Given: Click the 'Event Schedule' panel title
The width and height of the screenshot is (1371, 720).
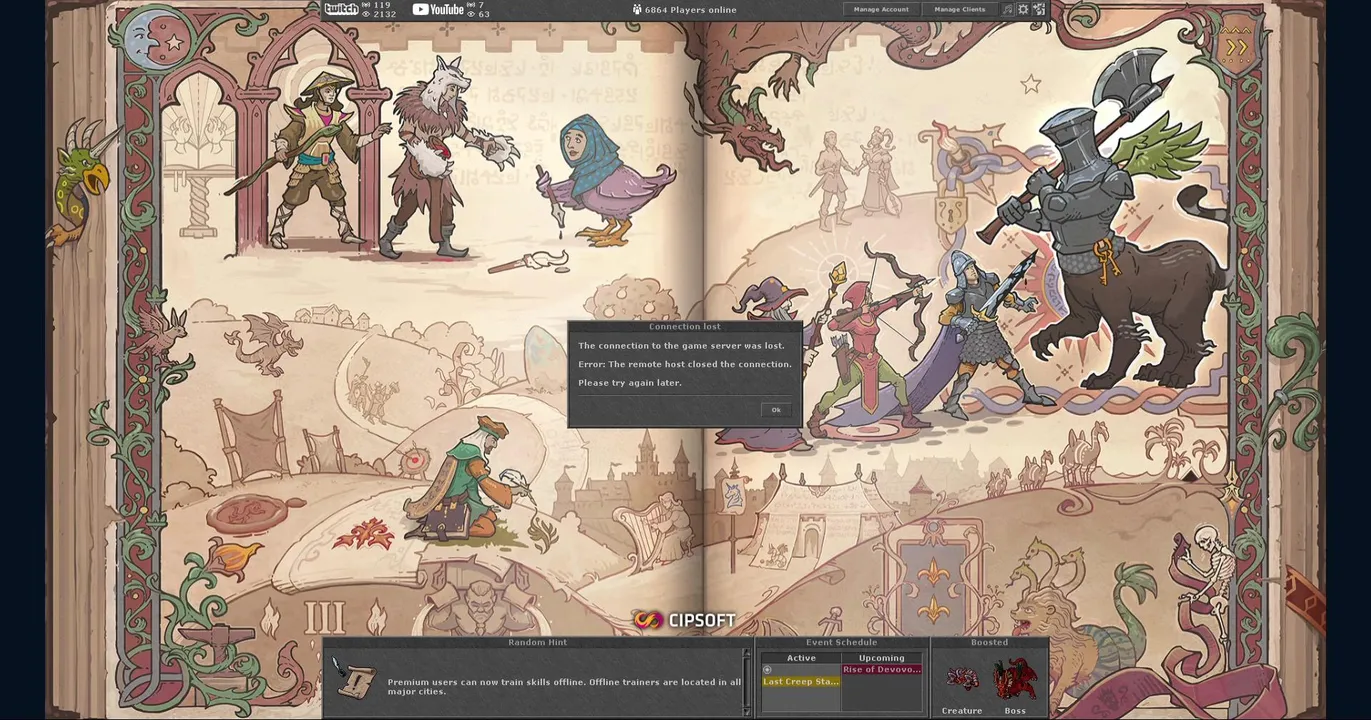Looking at the screenshot, I should click(842, 642).
